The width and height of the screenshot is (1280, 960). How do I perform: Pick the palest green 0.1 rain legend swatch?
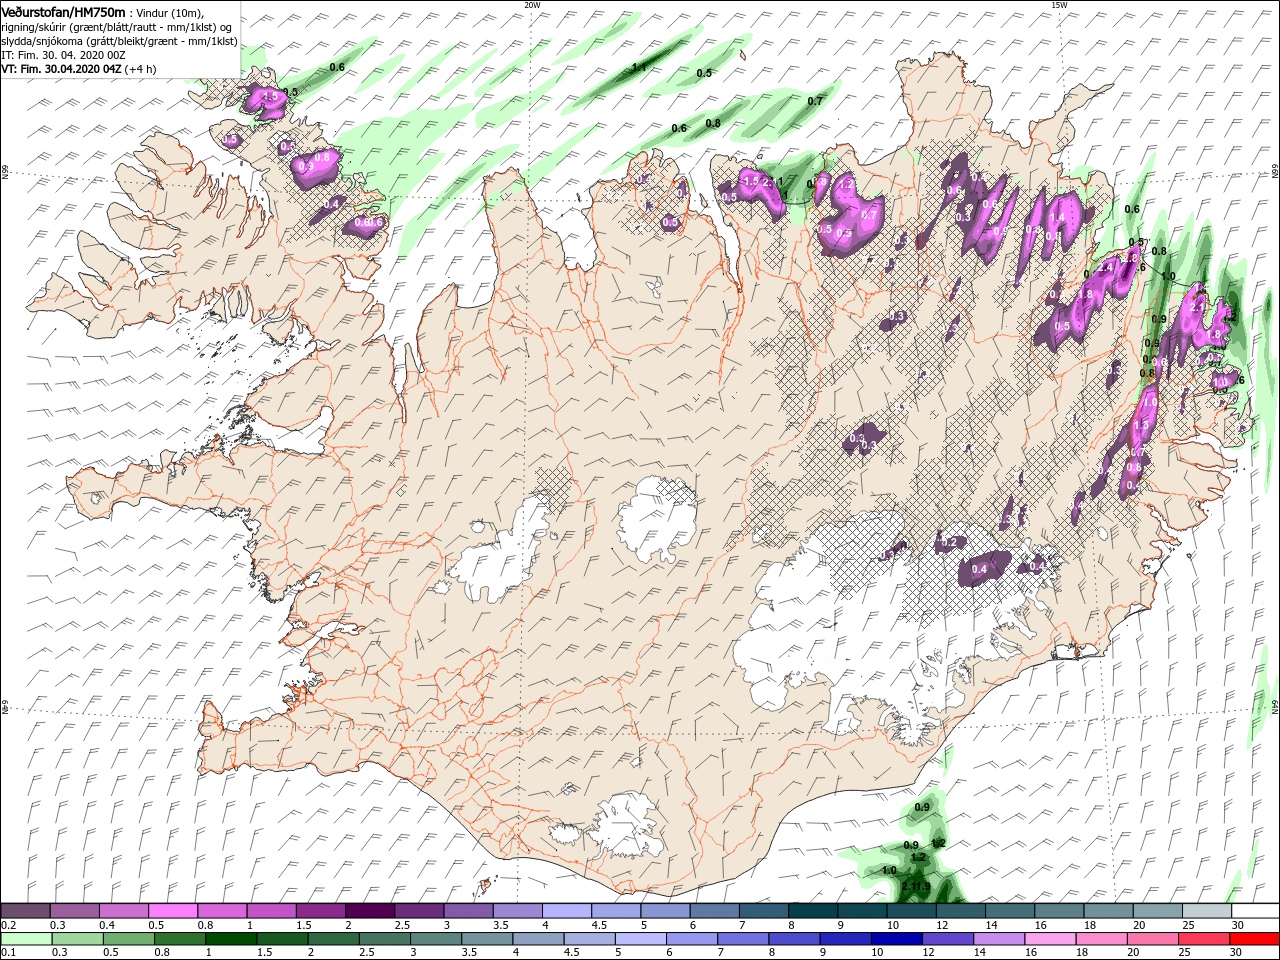pos(26,939)
